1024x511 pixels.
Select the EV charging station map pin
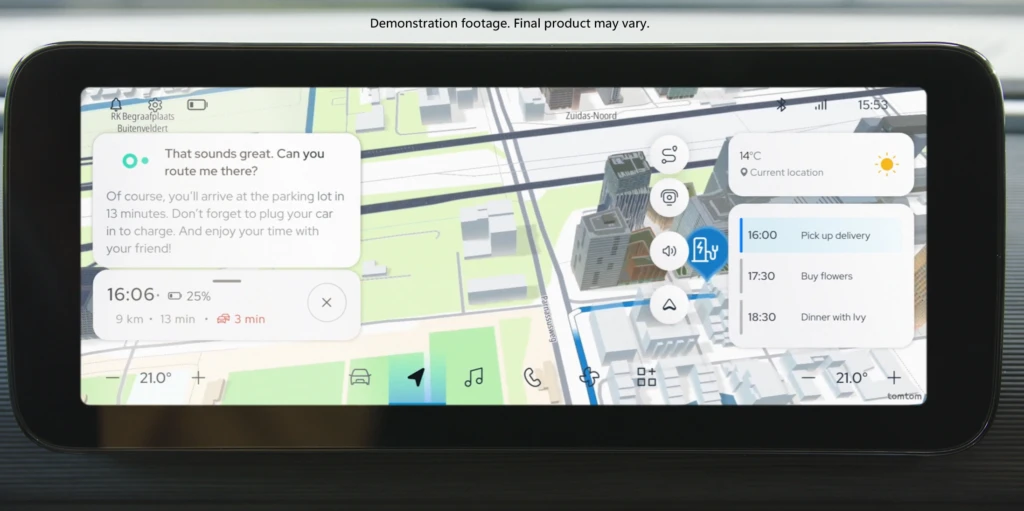708,250
